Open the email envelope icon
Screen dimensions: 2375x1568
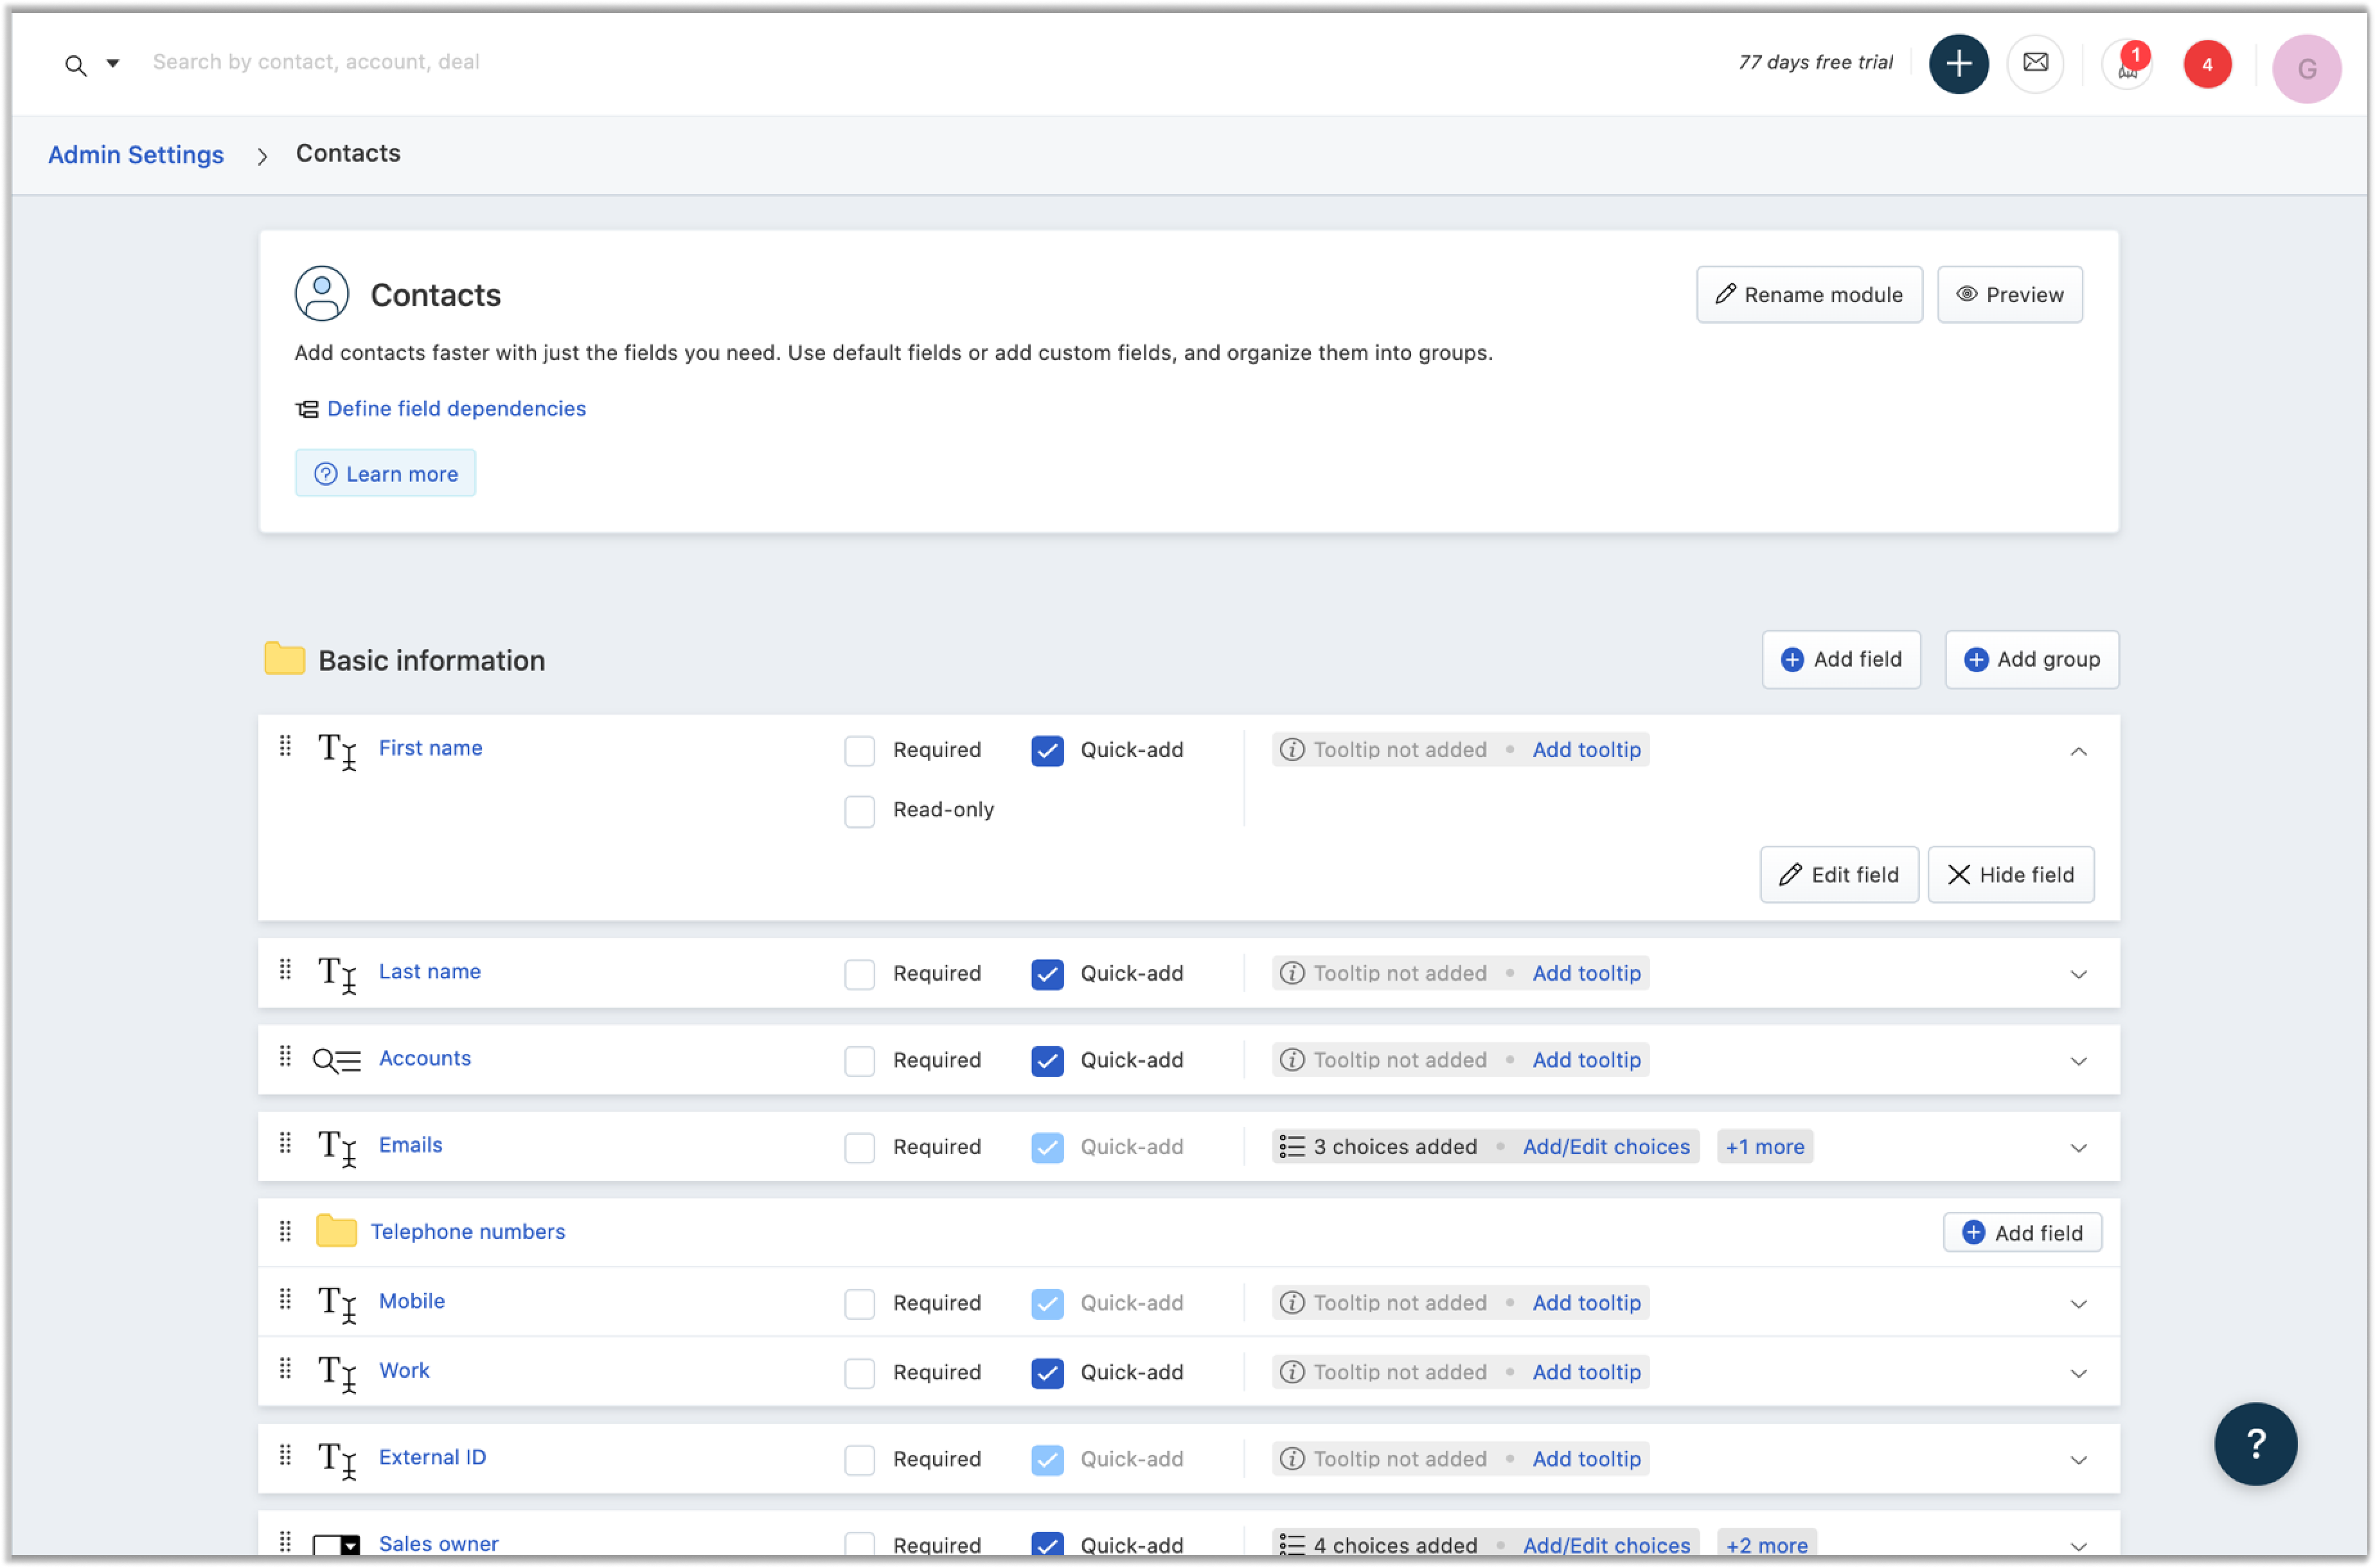pyautogui.click(x=2035, y=64)
